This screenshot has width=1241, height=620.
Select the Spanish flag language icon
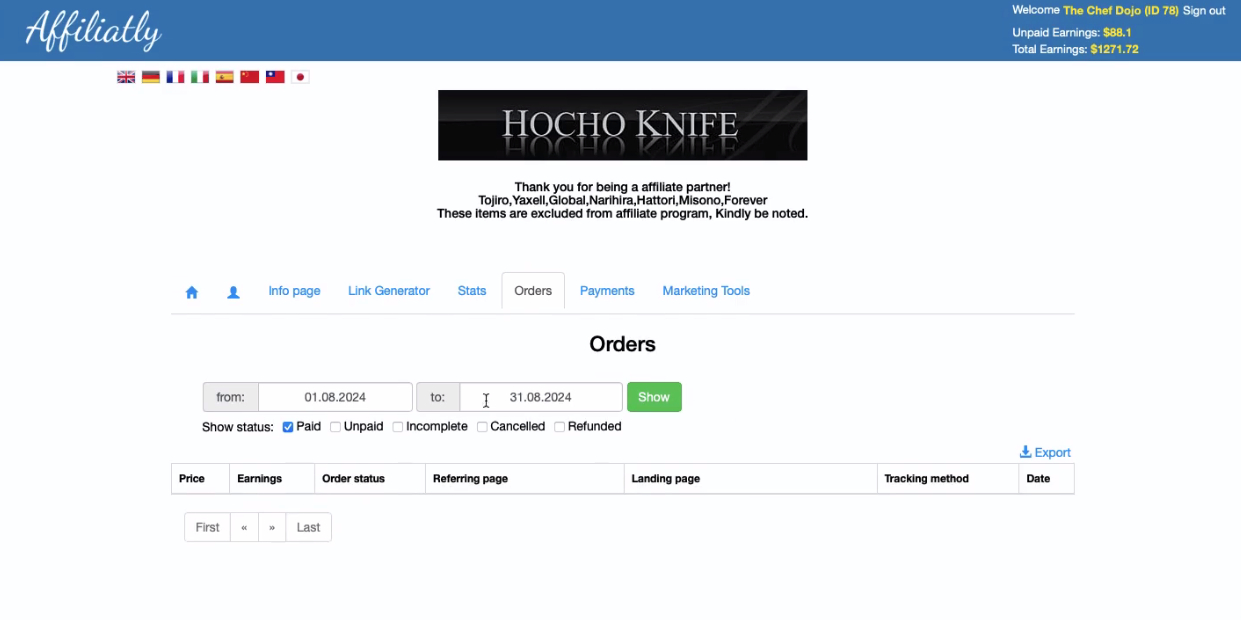click(x=225, y=77)
